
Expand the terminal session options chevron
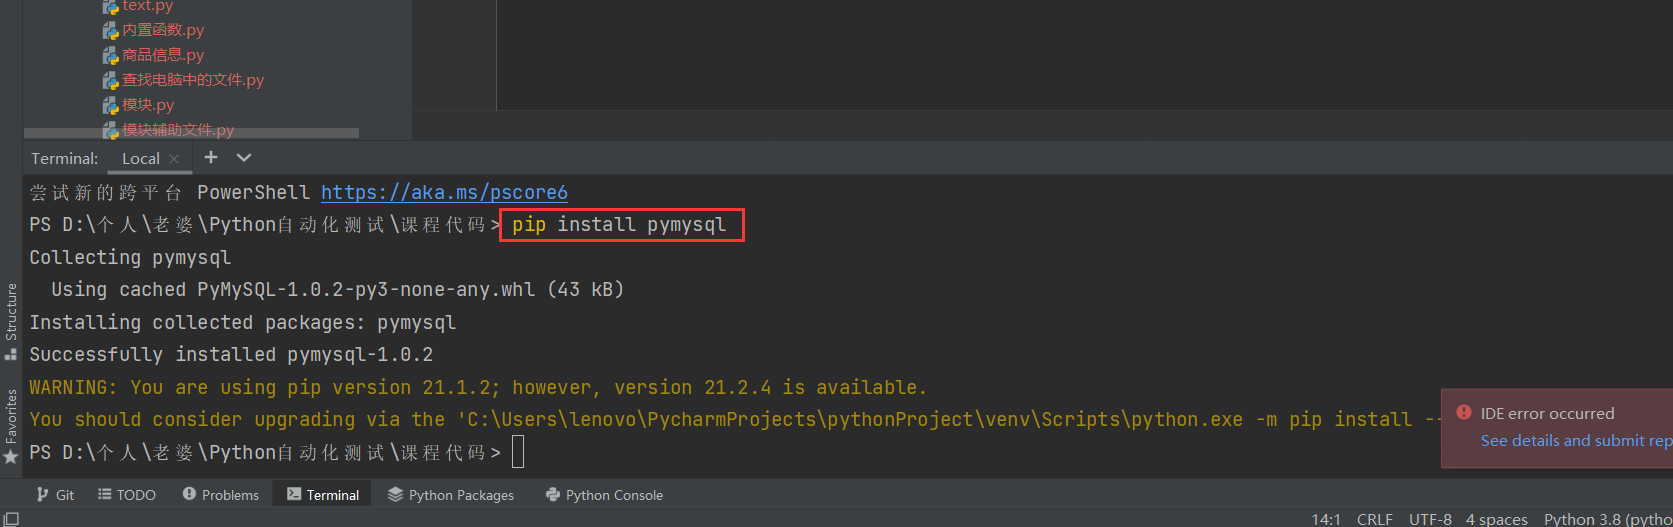[x=244, y=157]
